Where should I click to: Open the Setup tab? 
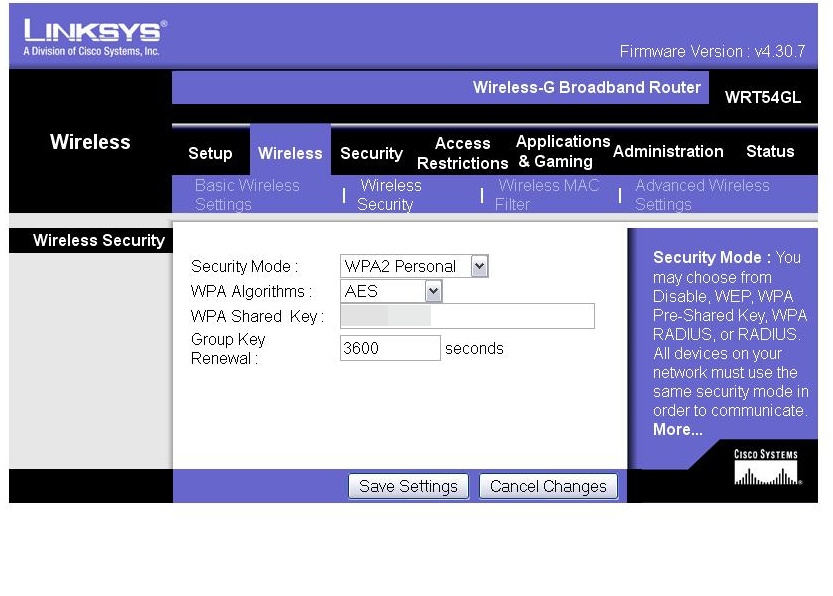pyautogui.click(x=210, y=153)
